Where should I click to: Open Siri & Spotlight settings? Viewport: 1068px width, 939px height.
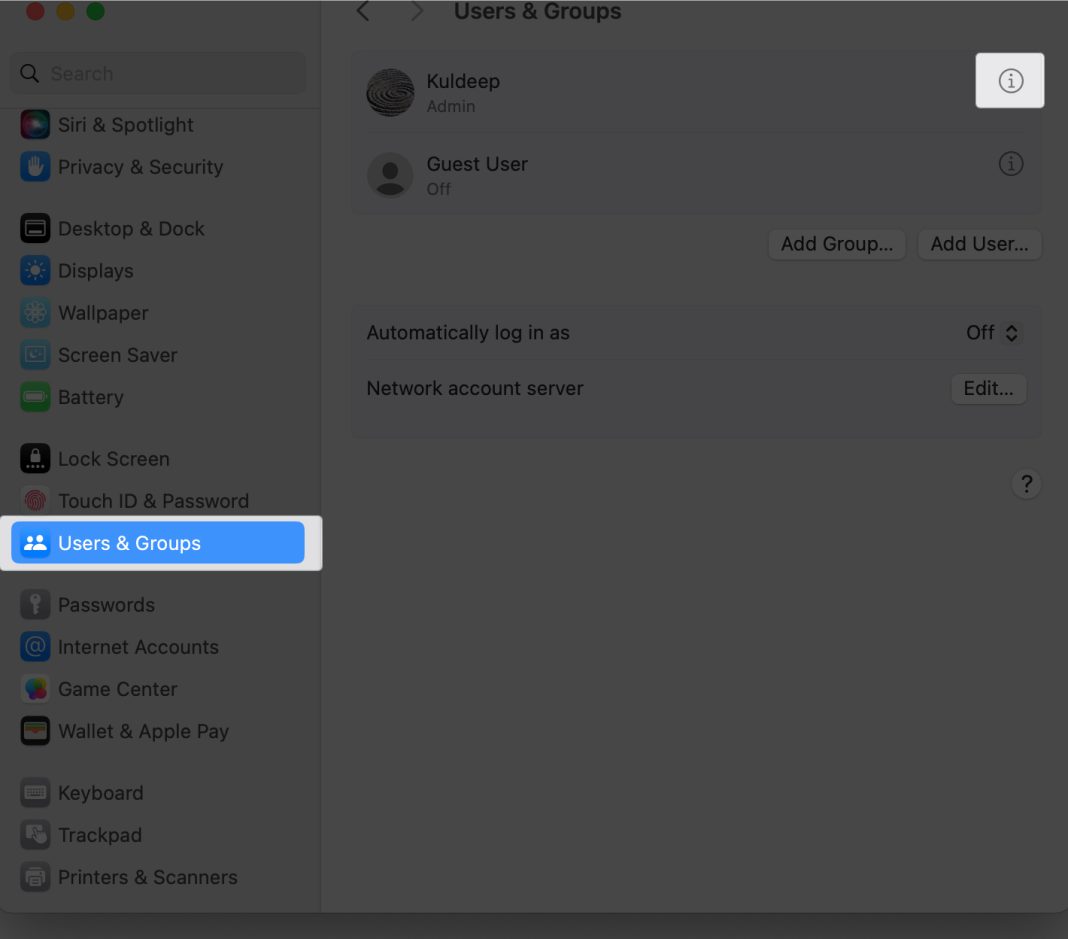125,125
